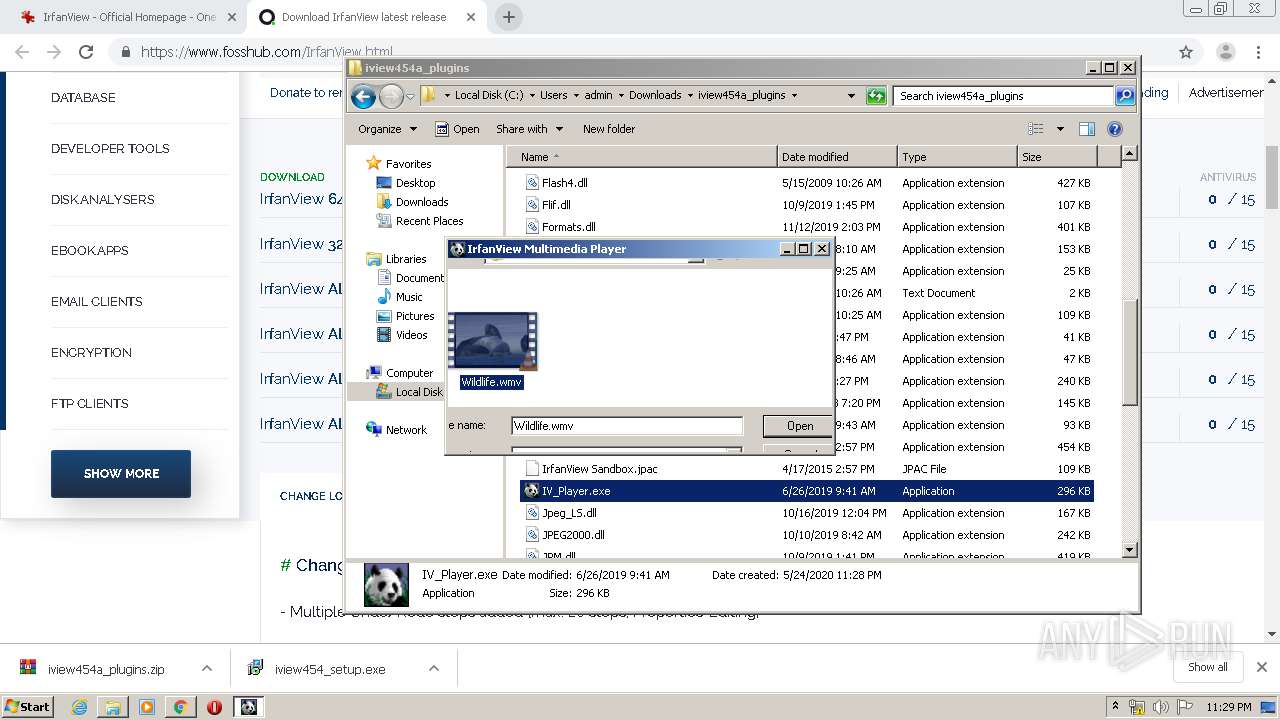Click the Chrome icon in the taskbar
Viewport: 1280px width, 720px height.
180,707
